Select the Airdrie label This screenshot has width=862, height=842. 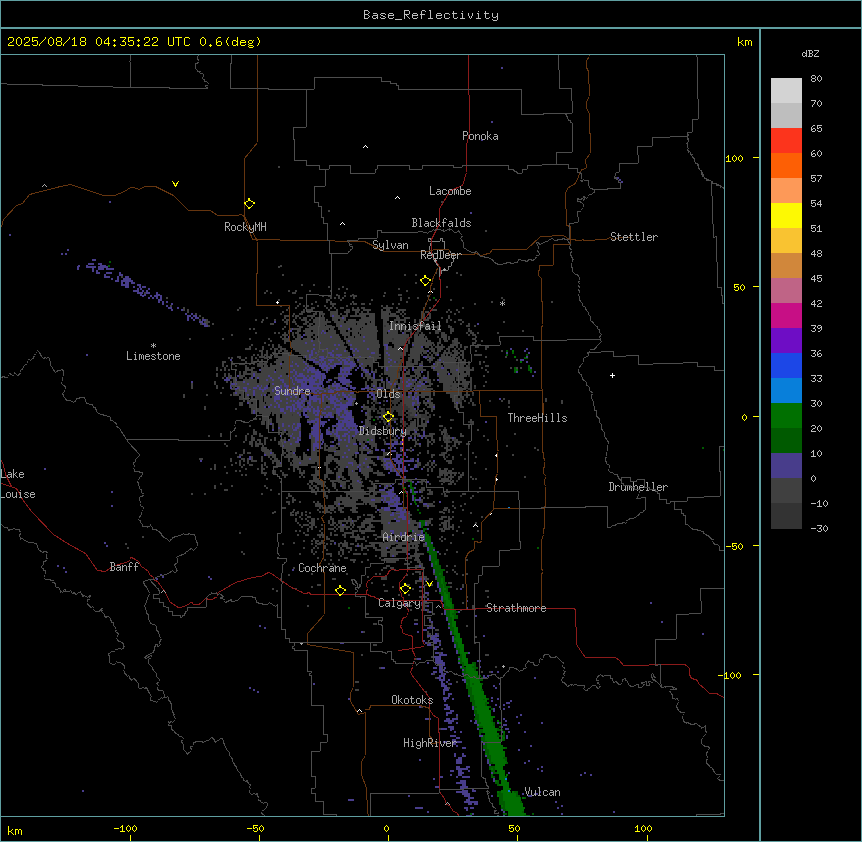pyautogui.click(x=404, y=537)
